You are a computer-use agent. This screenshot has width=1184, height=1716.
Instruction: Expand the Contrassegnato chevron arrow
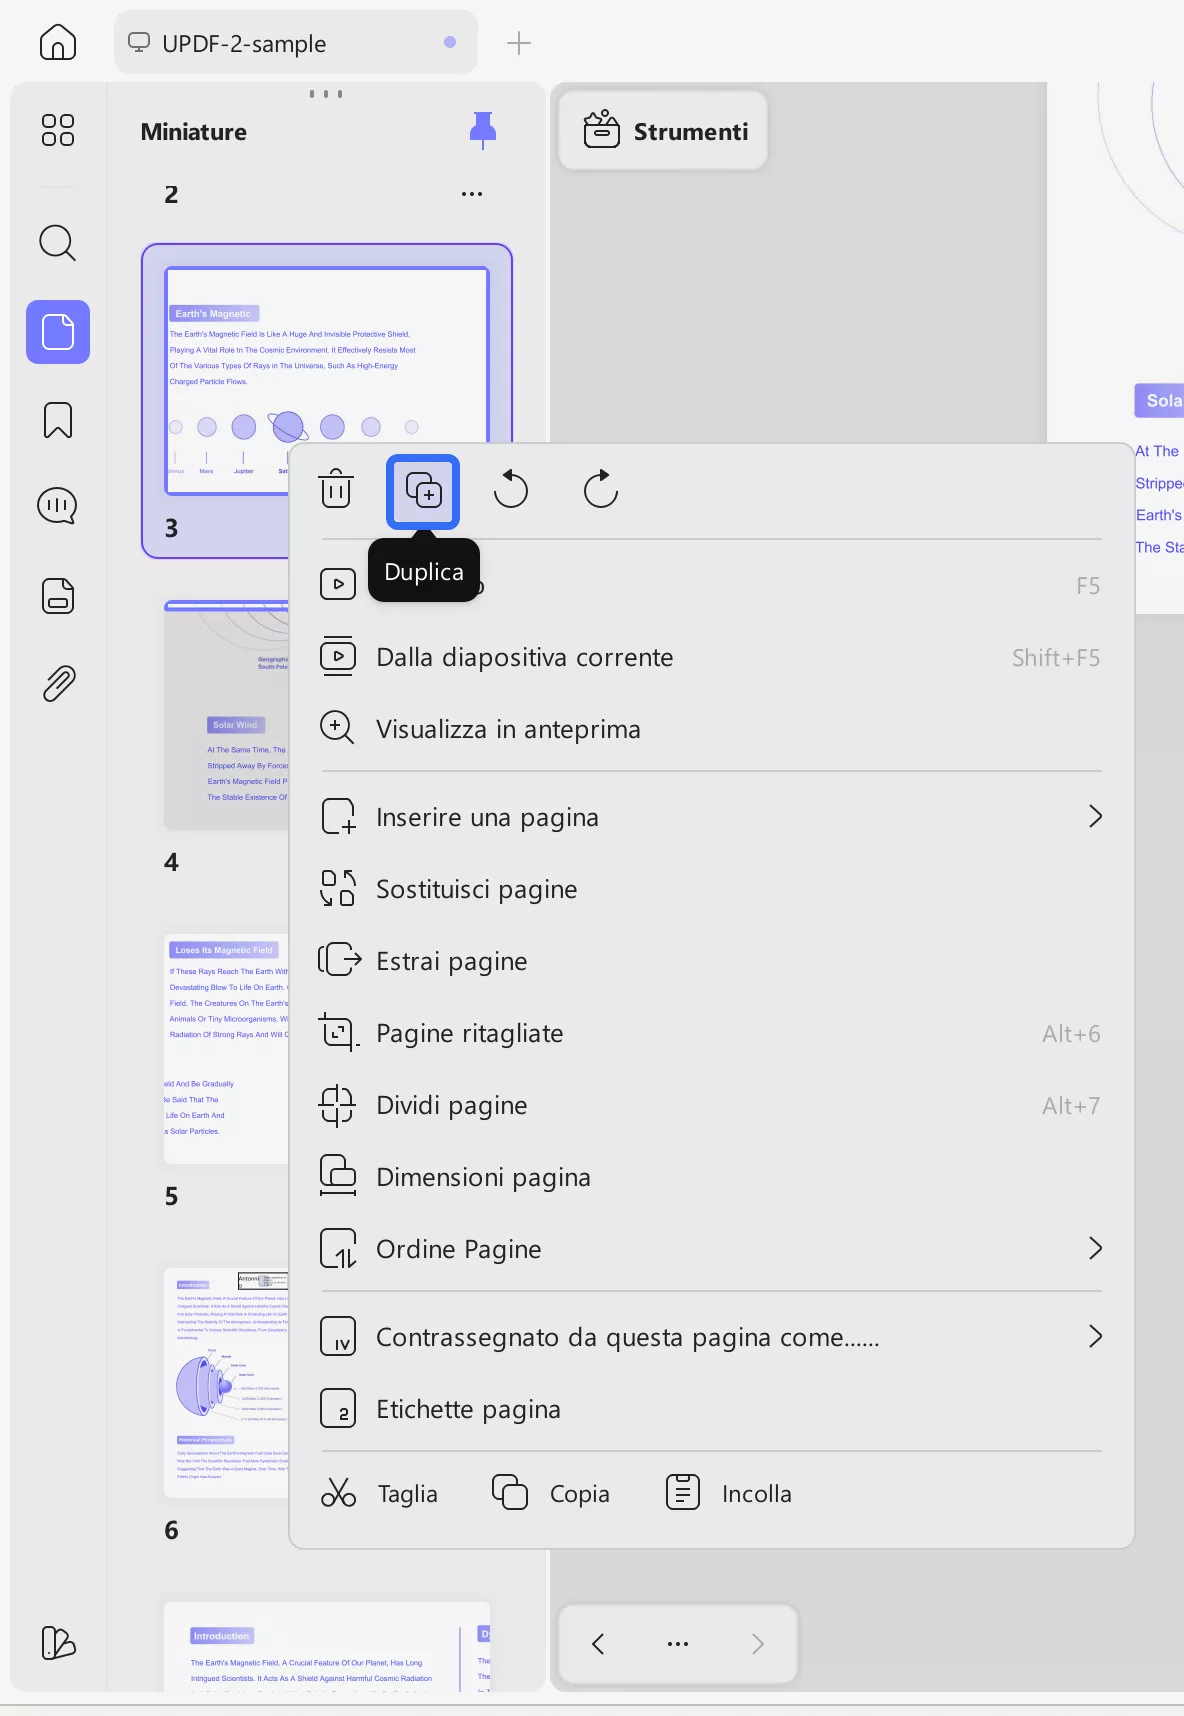click(x=1096, y=1337)
